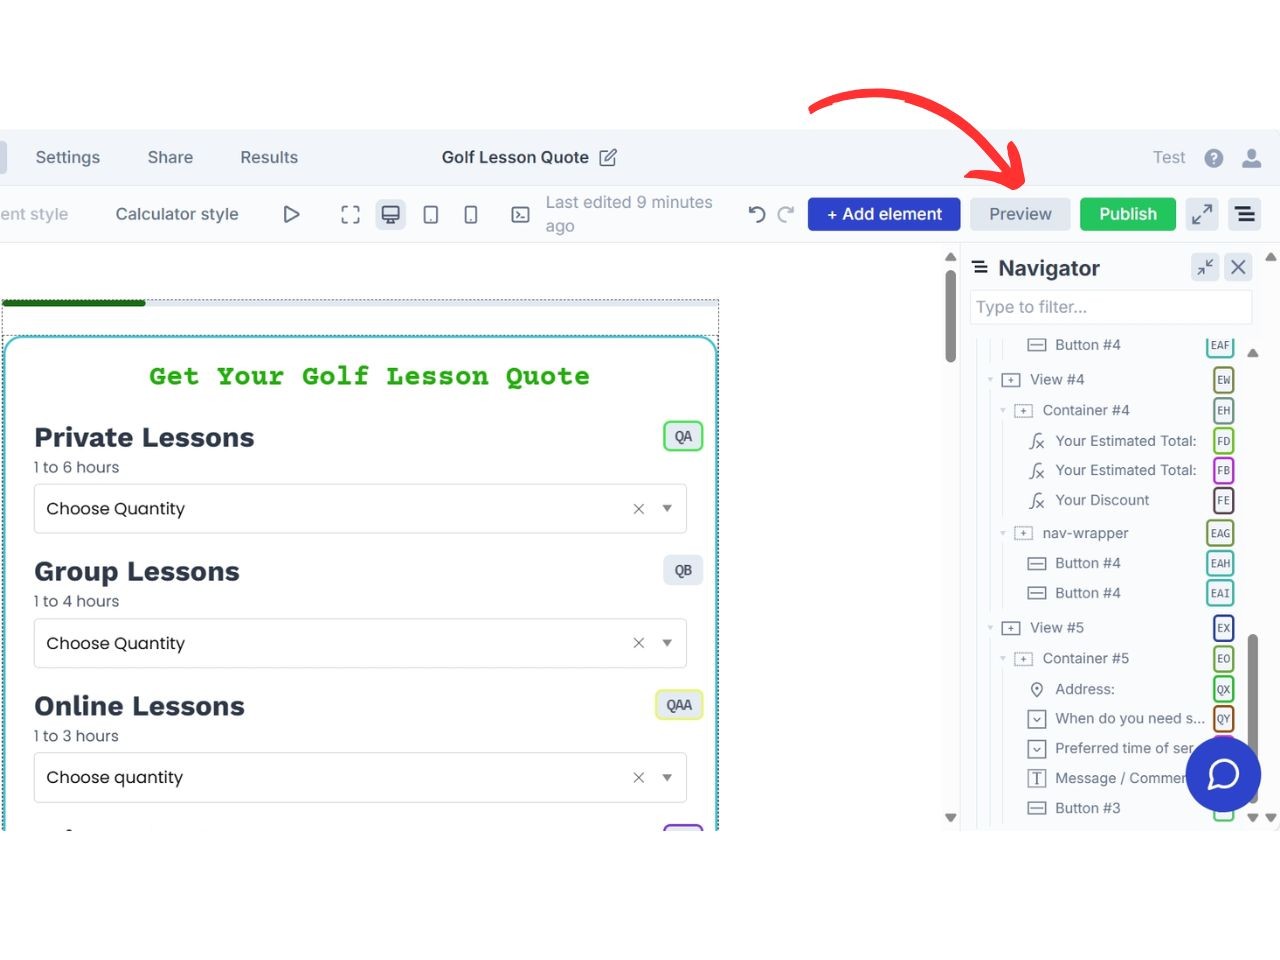This screenshot has height=960, width=1280.
Task: Clear the Private Lessons selection
Action: click(x=638, y=509)
